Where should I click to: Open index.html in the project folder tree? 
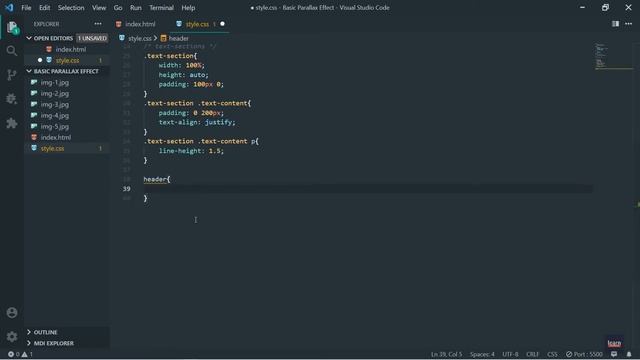(56, 138)
